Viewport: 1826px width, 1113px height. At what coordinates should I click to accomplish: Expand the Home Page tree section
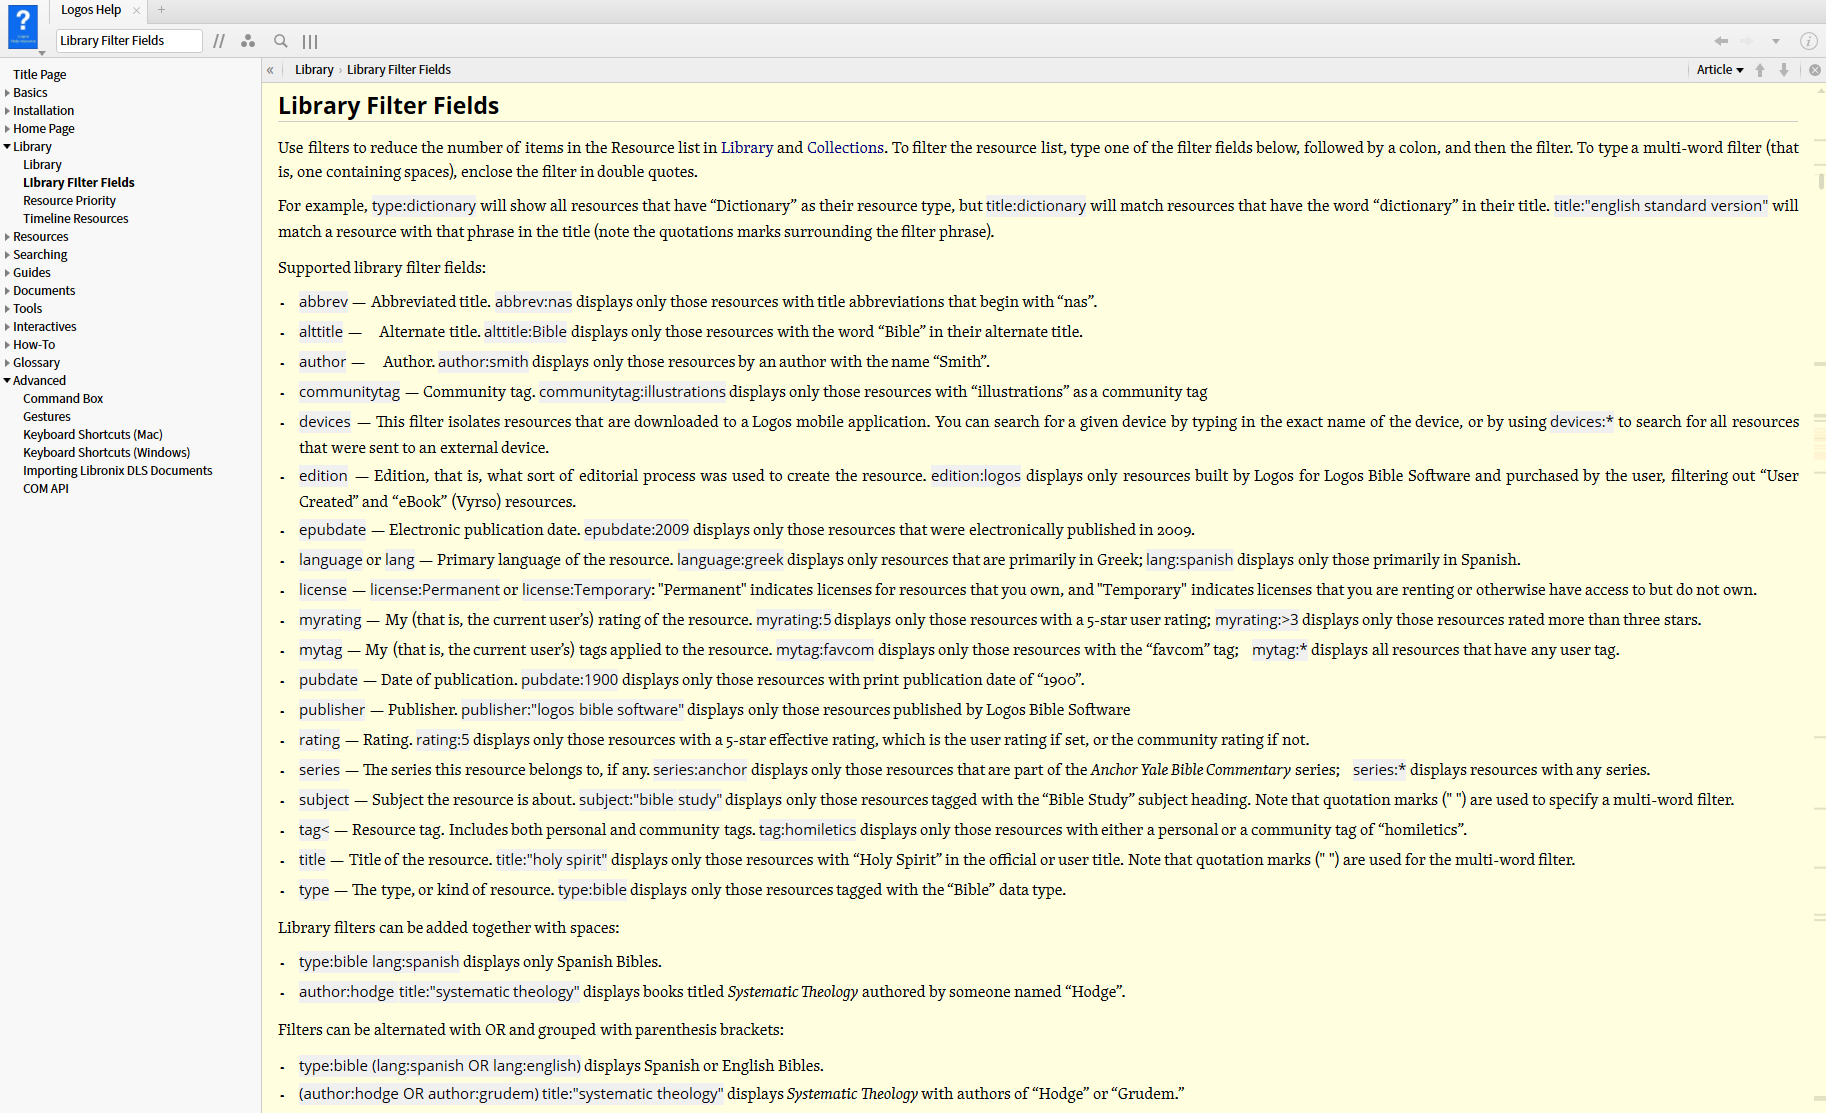7,129
